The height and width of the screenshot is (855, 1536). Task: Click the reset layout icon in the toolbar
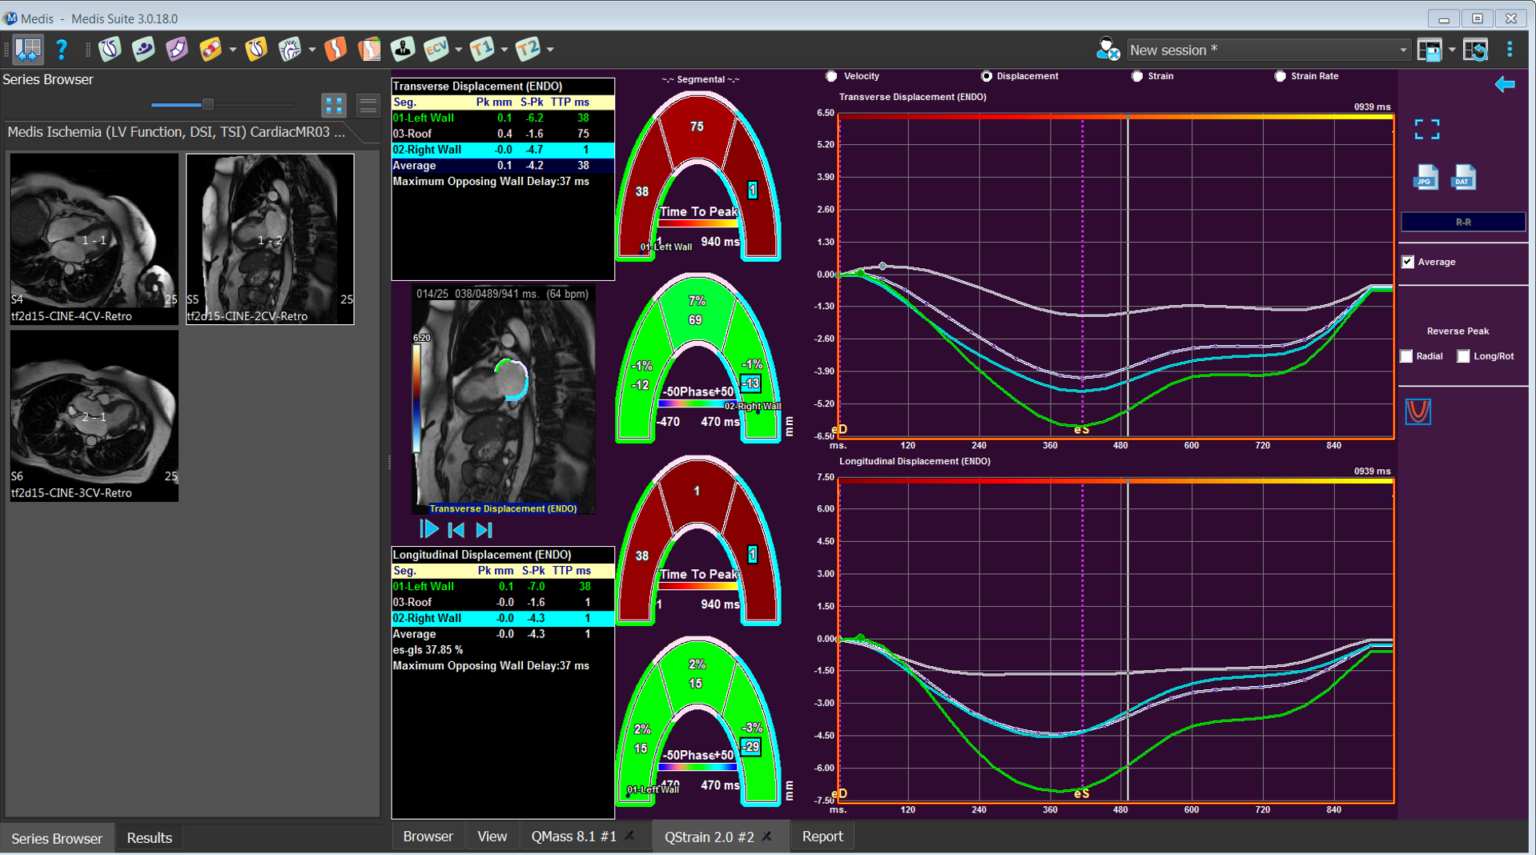pyautogui.click(x=1475, y=50)
